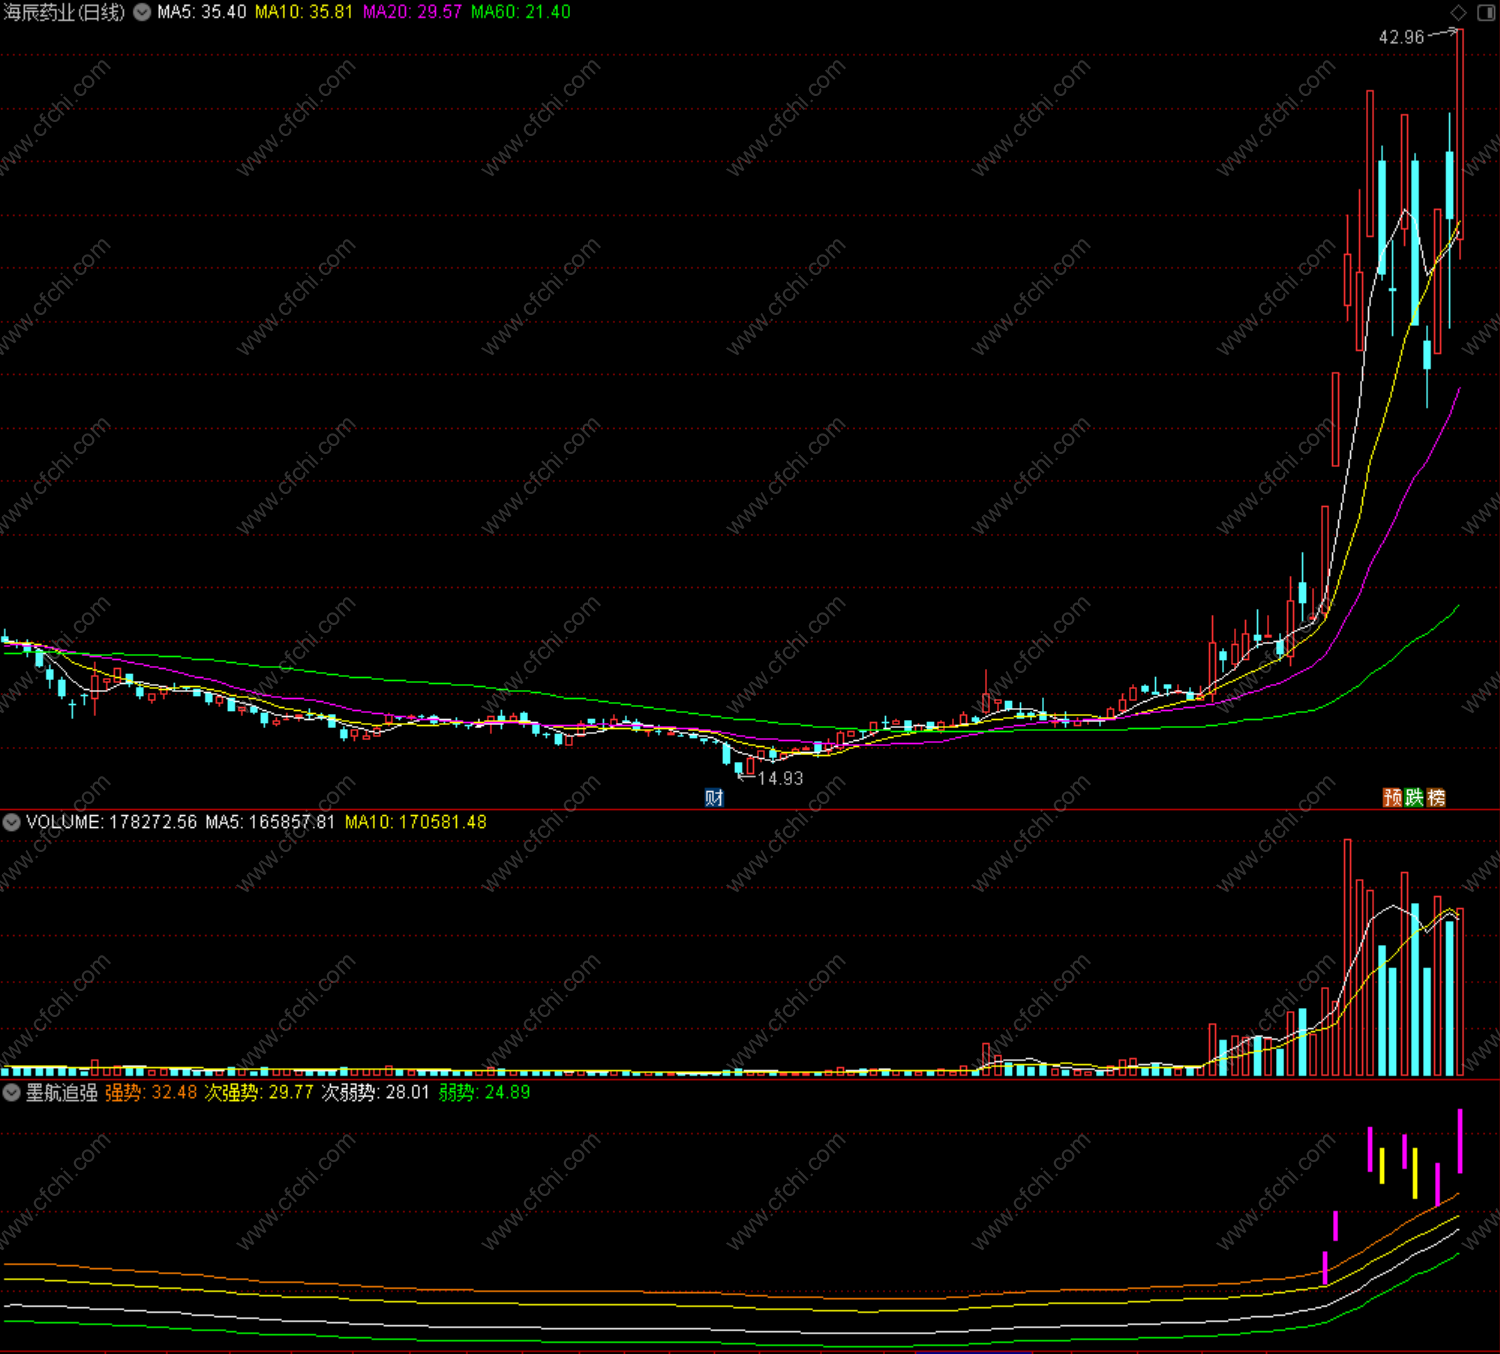Click the volume MA10: 170581.48 label

click(416, 822)
